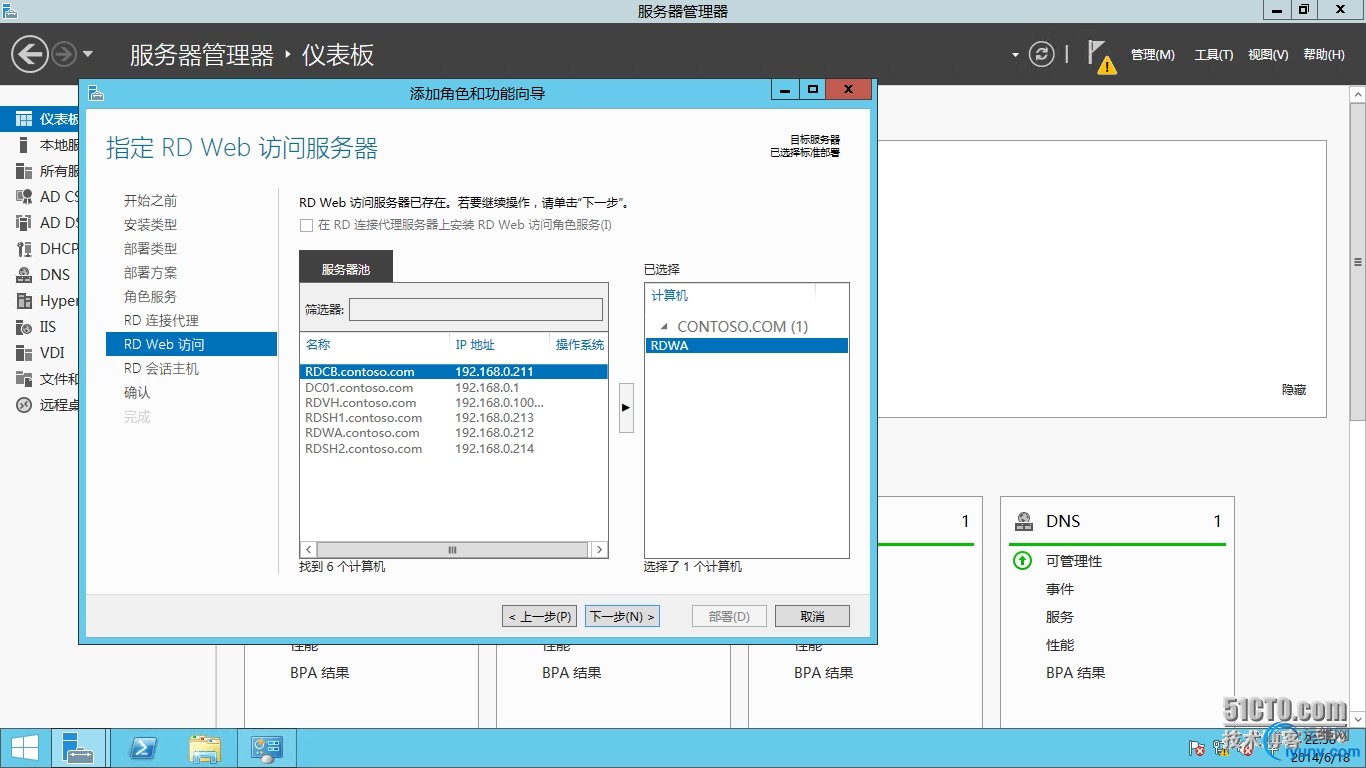Select the VDI group in the sidebar
1366x768 pixels.
[x=40, y=353]
